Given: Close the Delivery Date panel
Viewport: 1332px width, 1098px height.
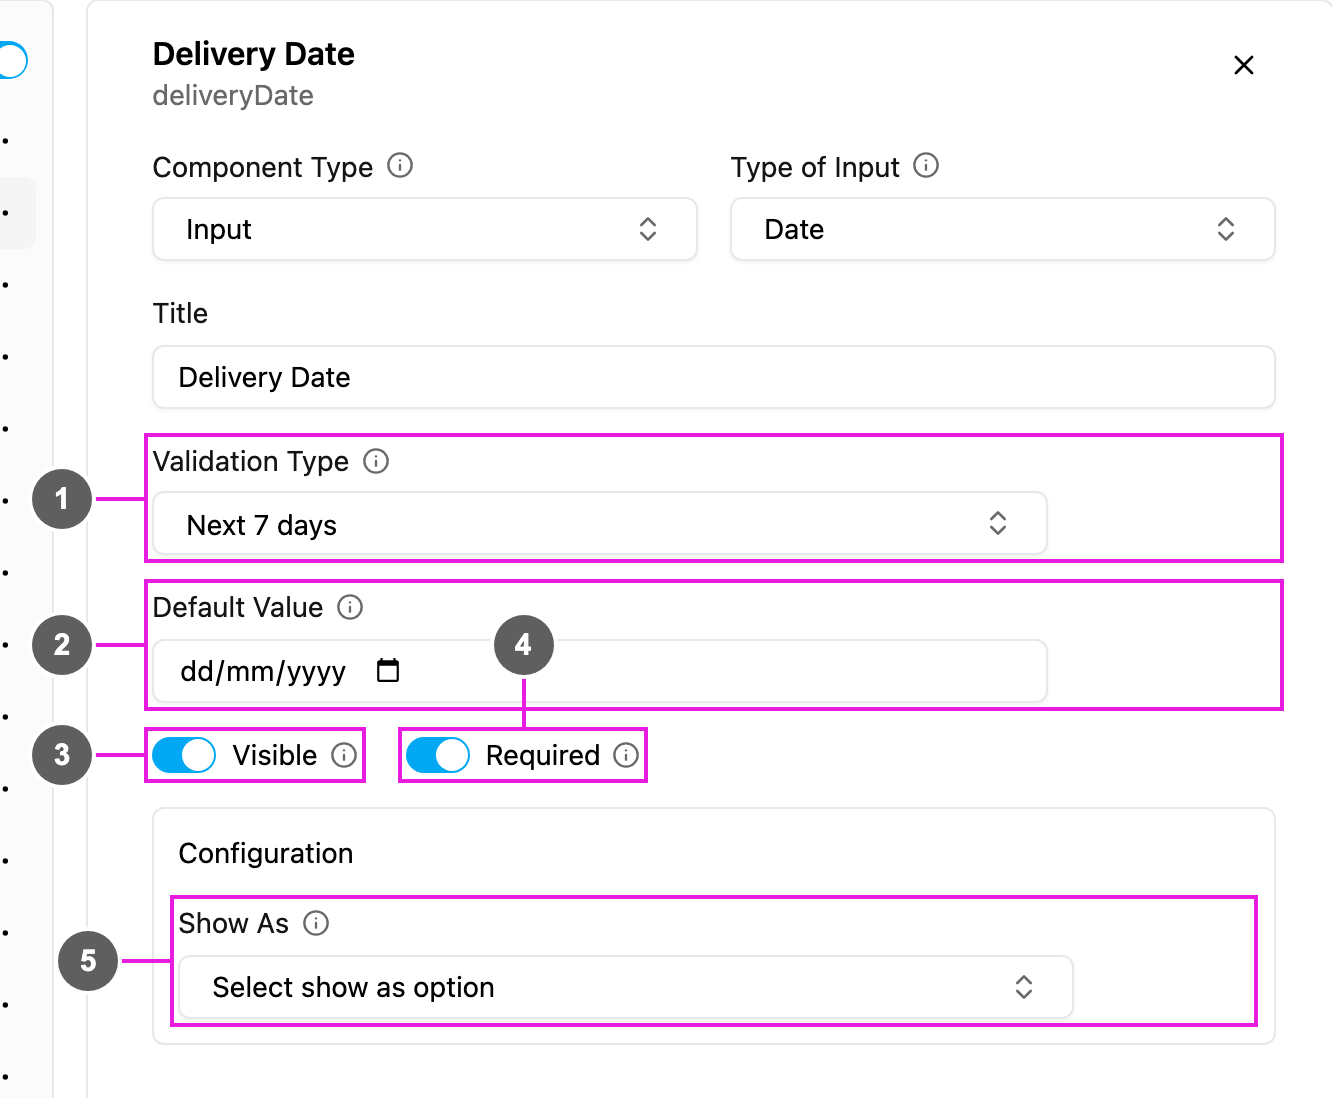Looking at the screenshot, I should coord(1244,65).
